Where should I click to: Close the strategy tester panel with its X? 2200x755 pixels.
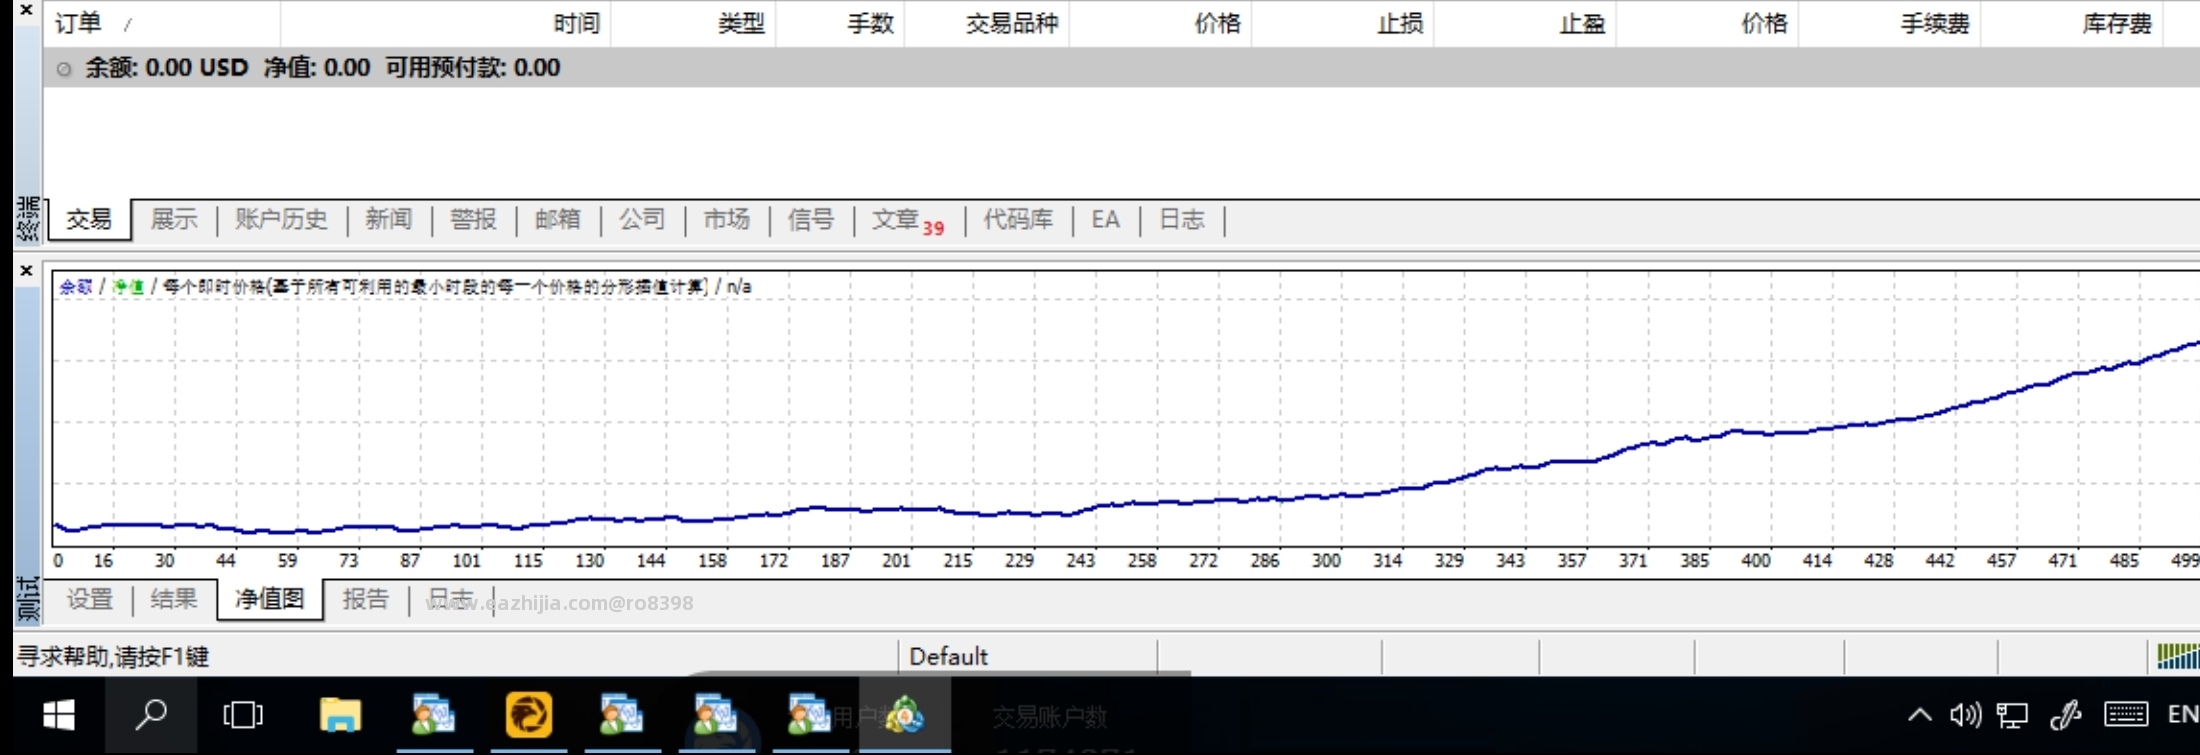[27, 271]
